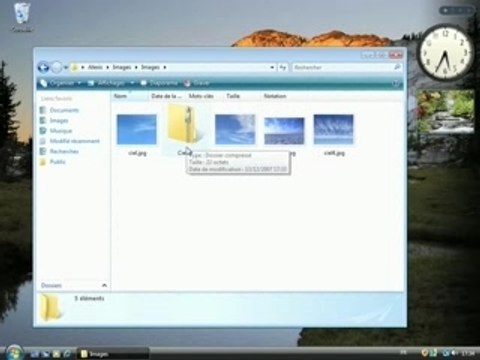The image size is (480, 360).
Task: Click the slideshow picture gadget
Action: coord(446,111)
